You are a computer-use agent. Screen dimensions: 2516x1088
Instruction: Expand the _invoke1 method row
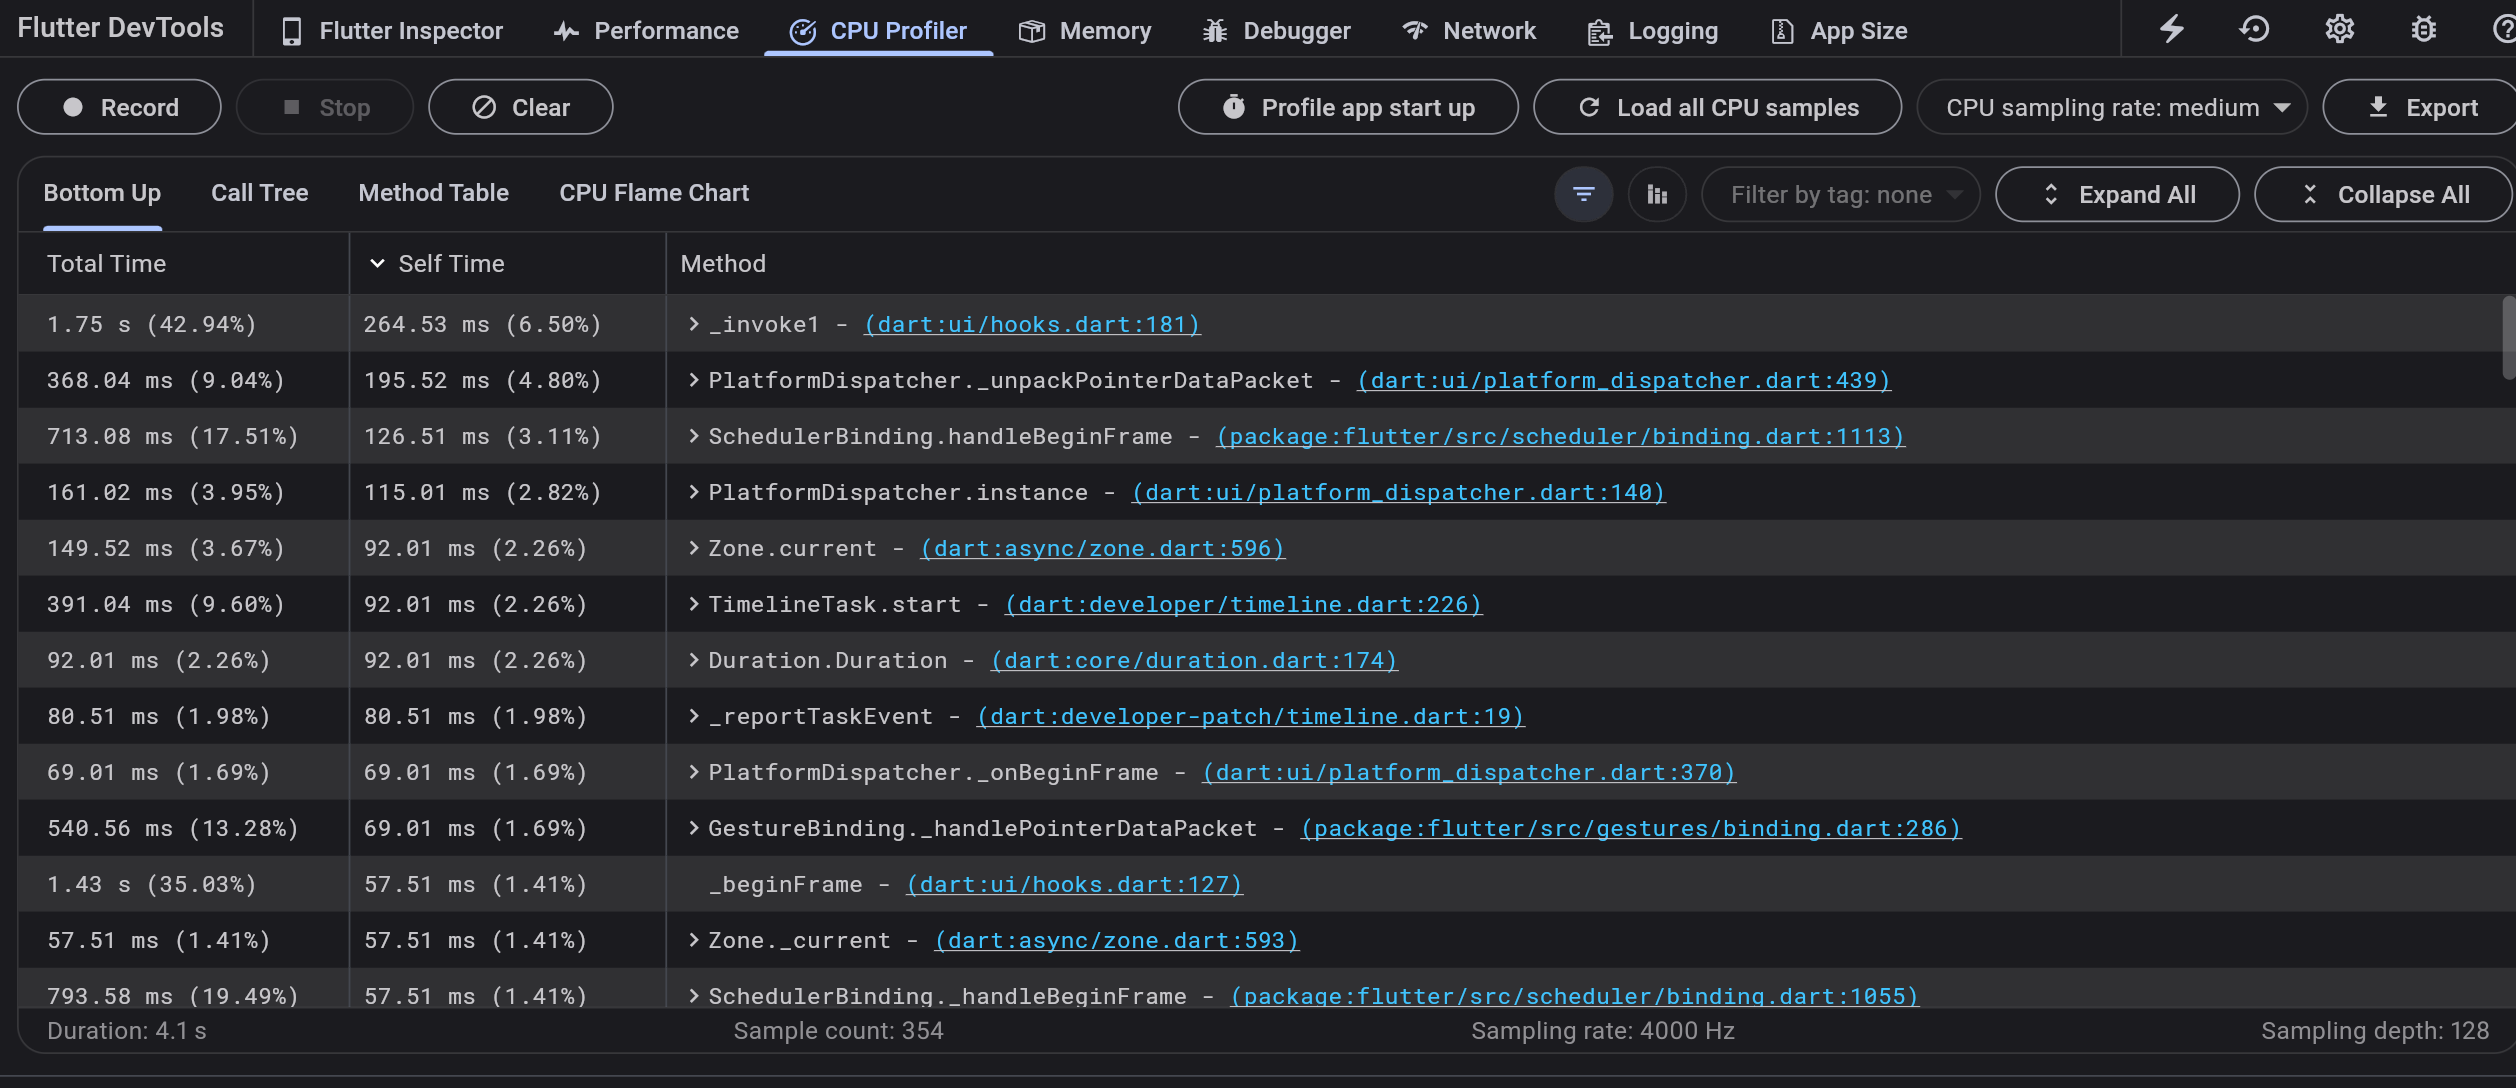click(693, 324)
